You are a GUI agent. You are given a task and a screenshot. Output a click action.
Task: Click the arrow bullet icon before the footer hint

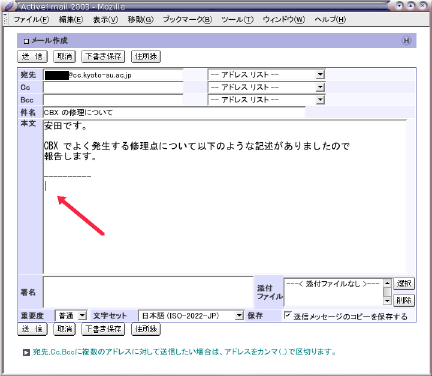tap(26, 352)
